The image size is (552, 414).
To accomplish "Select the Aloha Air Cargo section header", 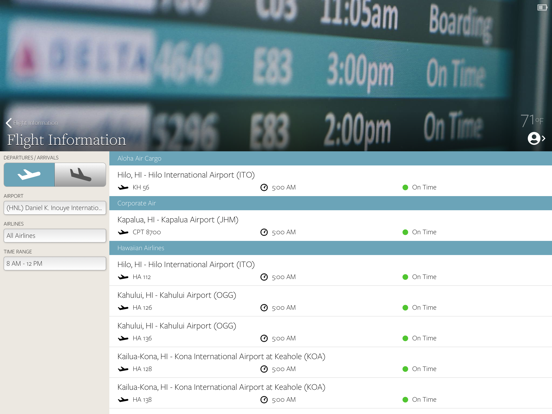I will coord(331,158).
